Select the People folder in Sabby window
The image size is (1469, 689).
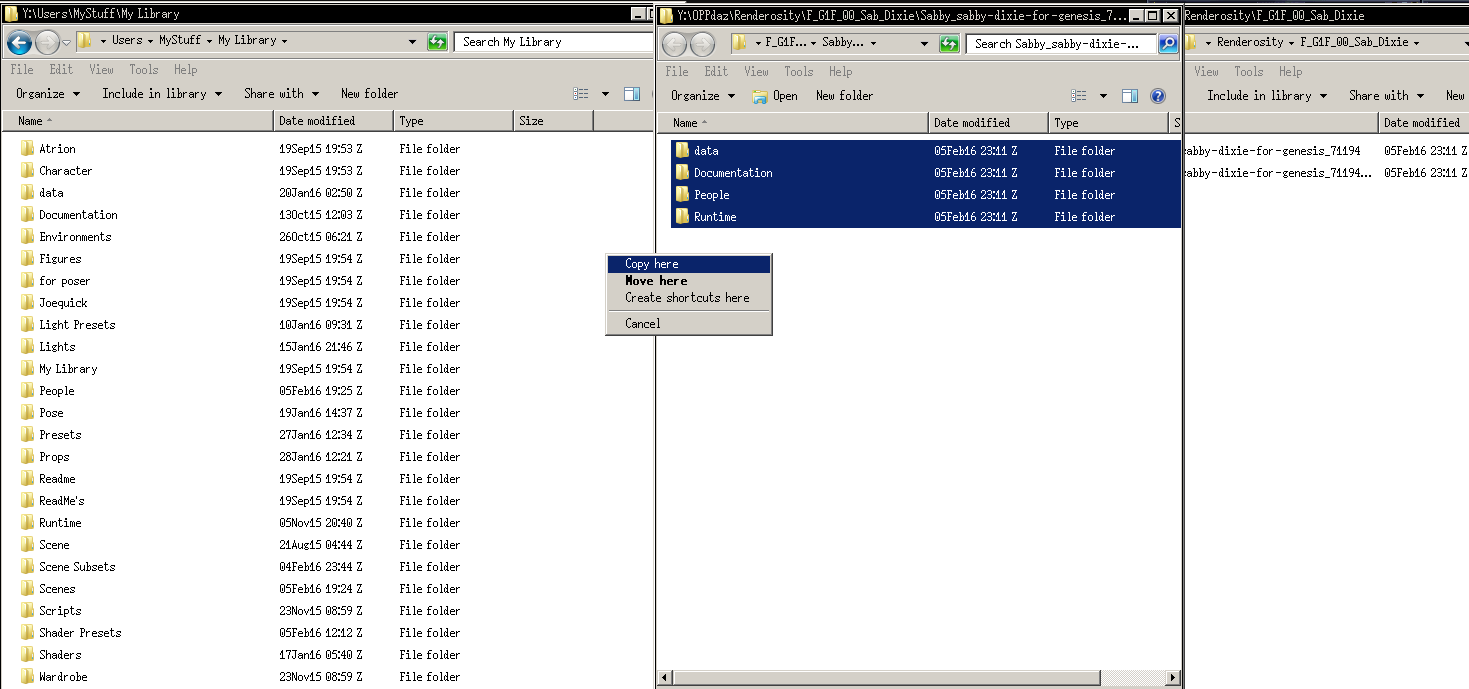click(x=926, y=195)
